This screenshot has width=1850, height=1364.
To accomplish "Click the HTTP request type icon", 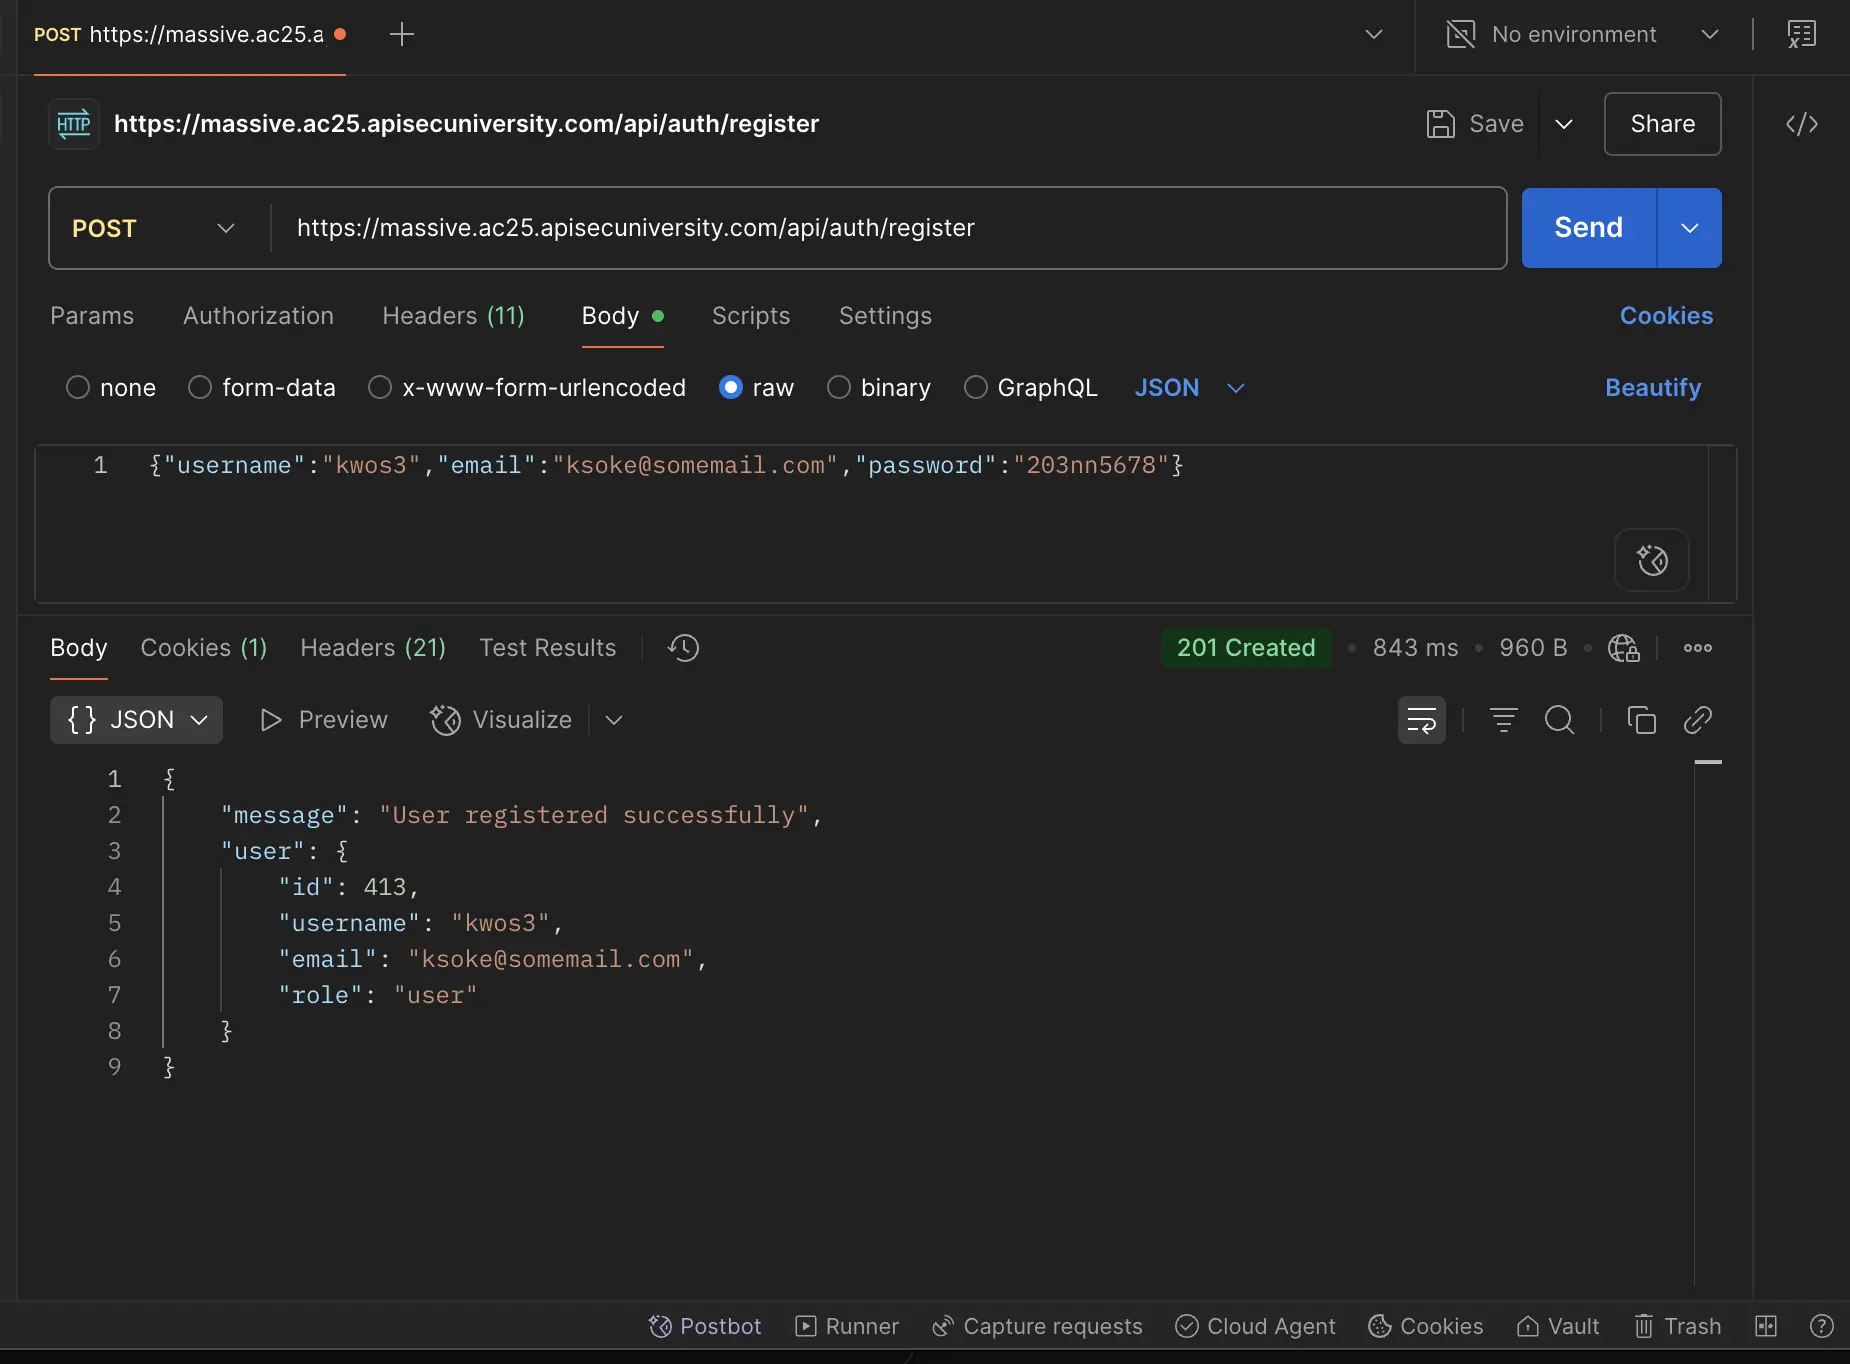I will coord(74,124).
